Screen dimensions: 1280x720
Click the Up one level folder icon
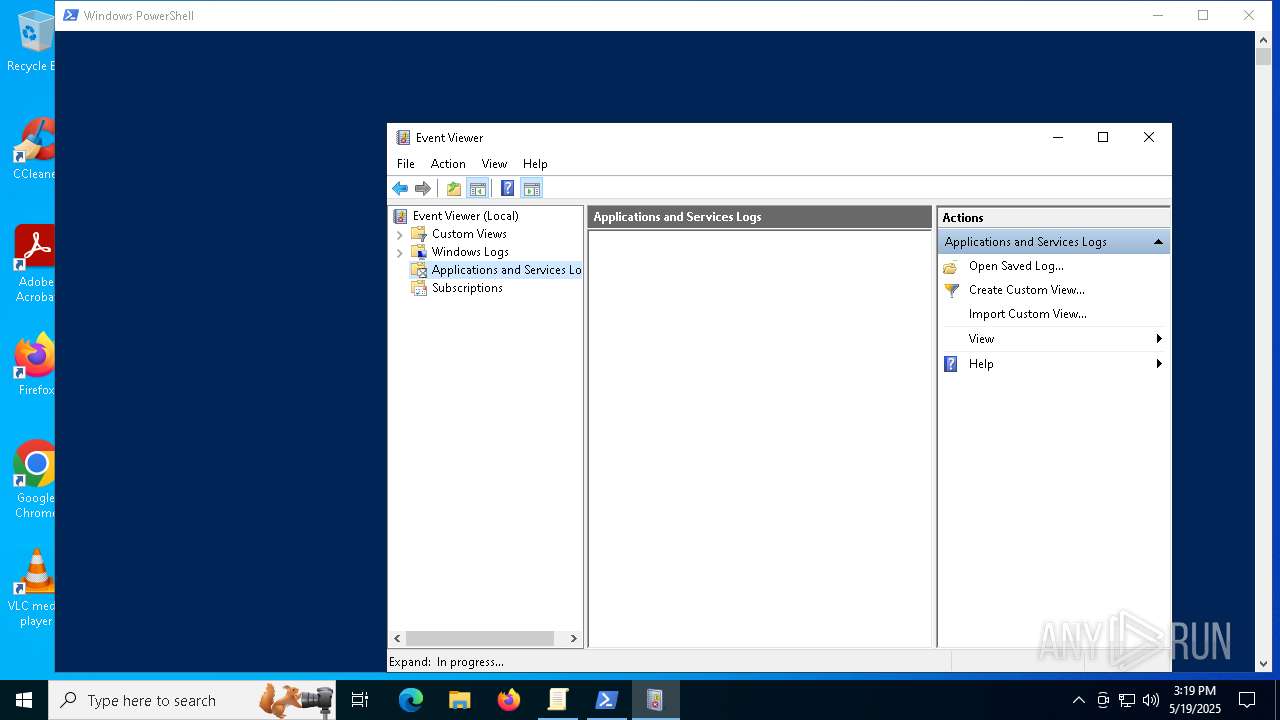tap(454, 188)
